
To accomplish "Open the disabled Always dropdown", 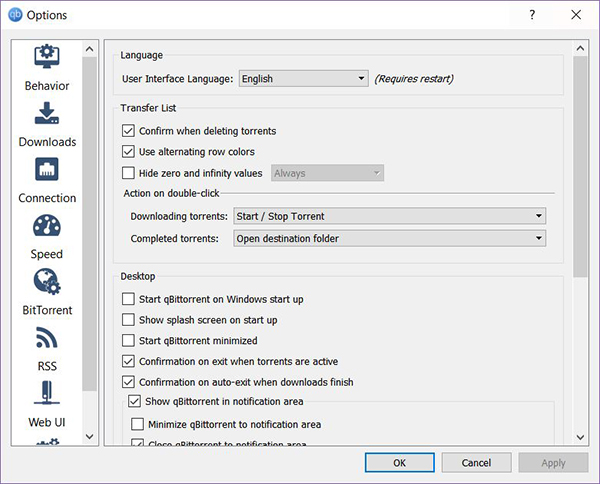I will click(328, 173).
